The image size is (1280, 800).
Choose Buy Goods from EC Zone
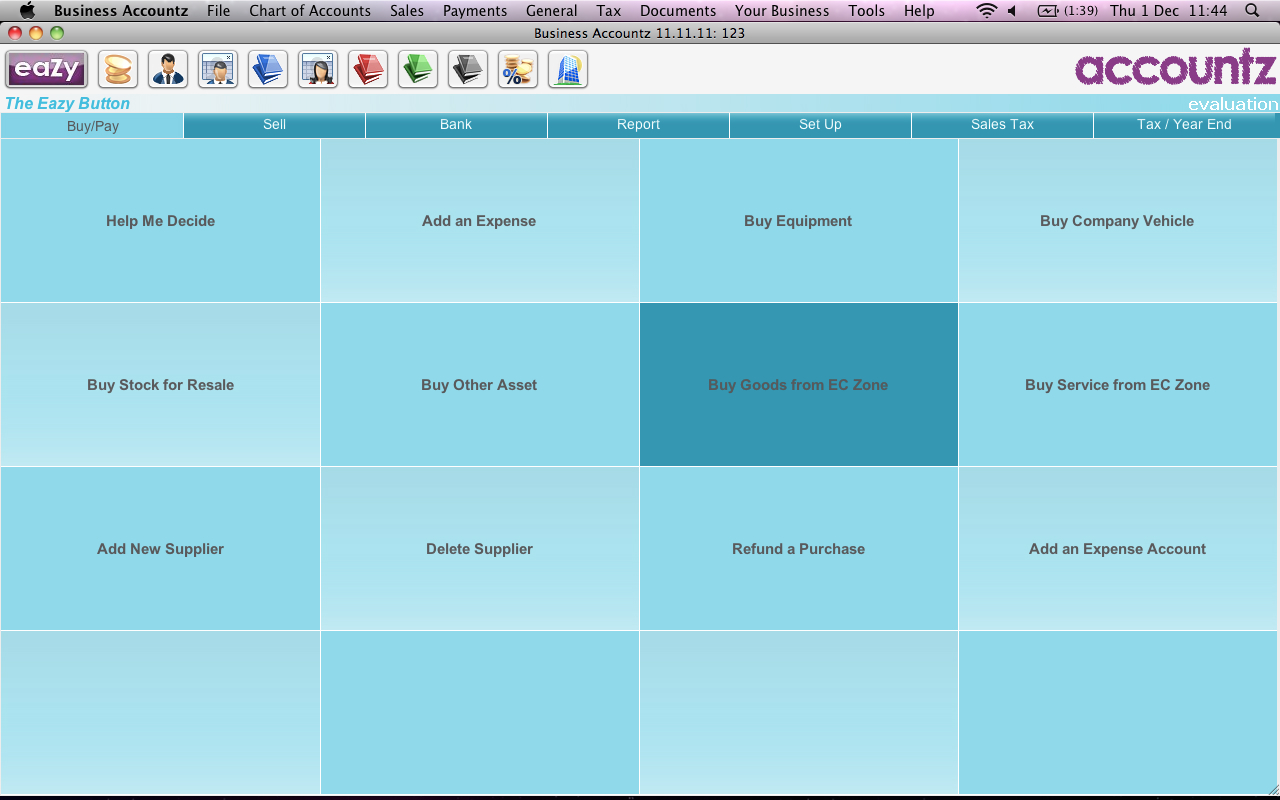click(x=798, y=385)
